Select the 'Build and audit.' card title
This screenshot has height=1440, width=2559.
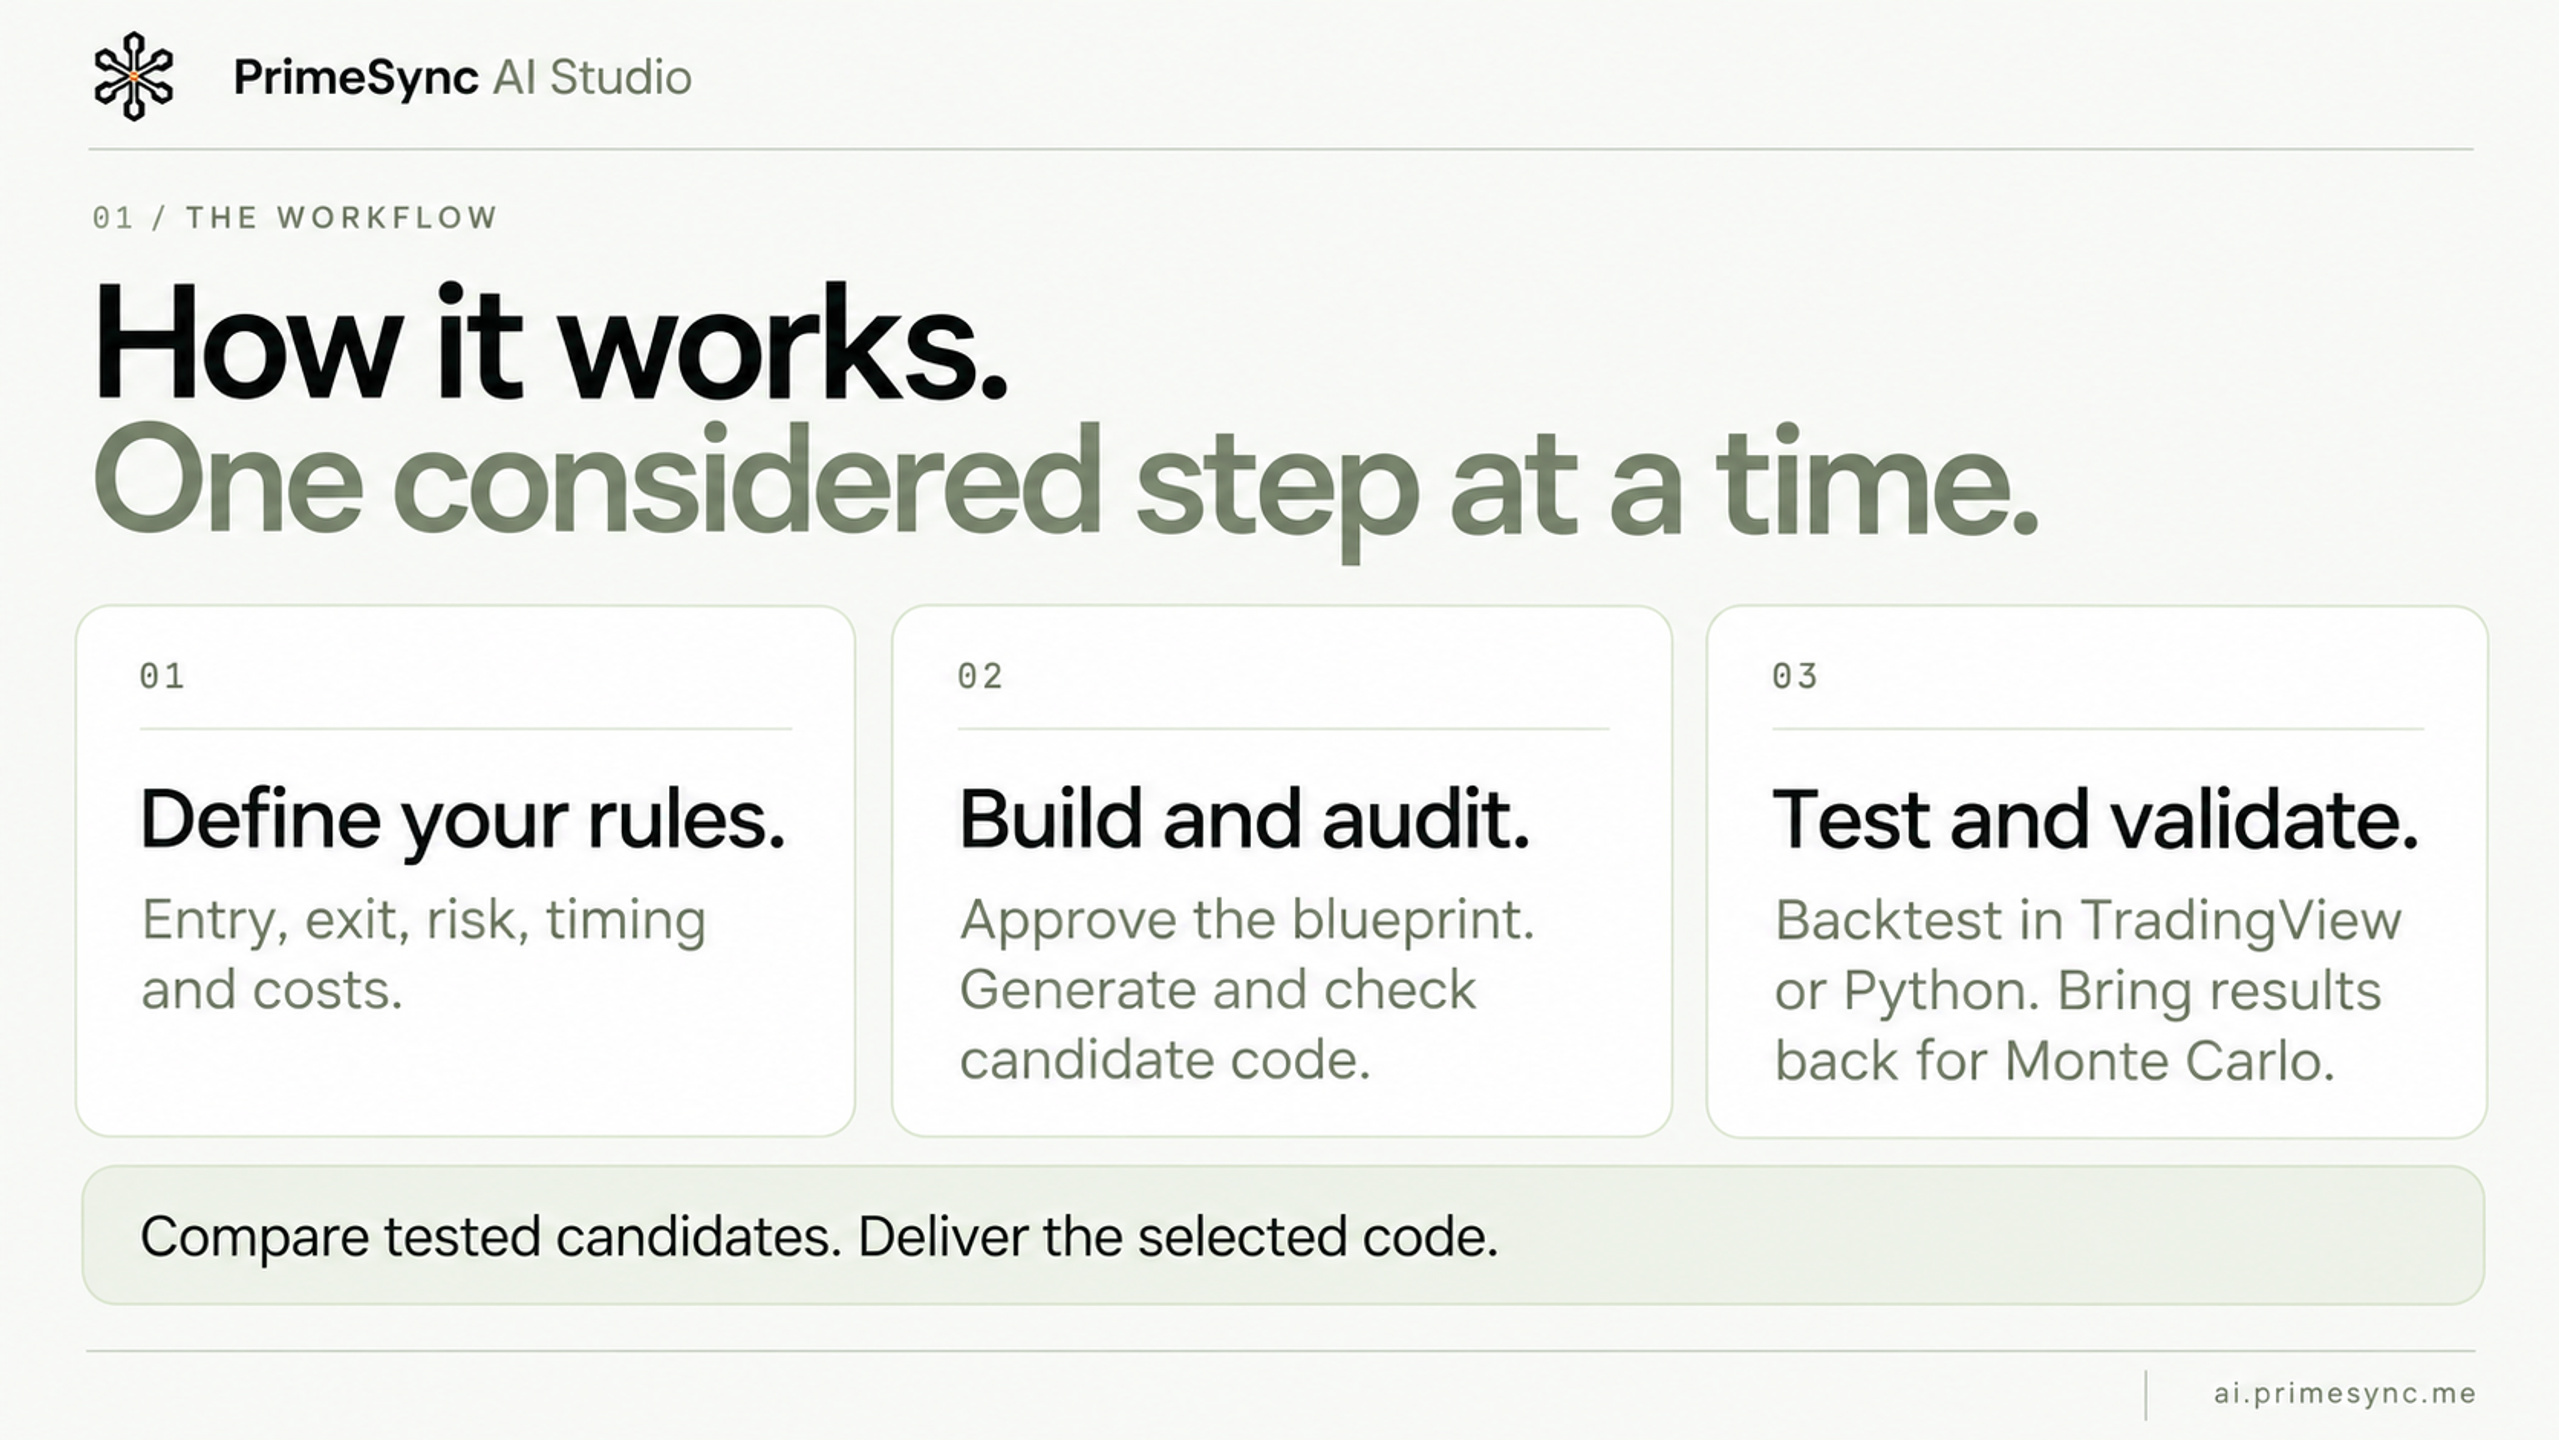[1244, 819]
